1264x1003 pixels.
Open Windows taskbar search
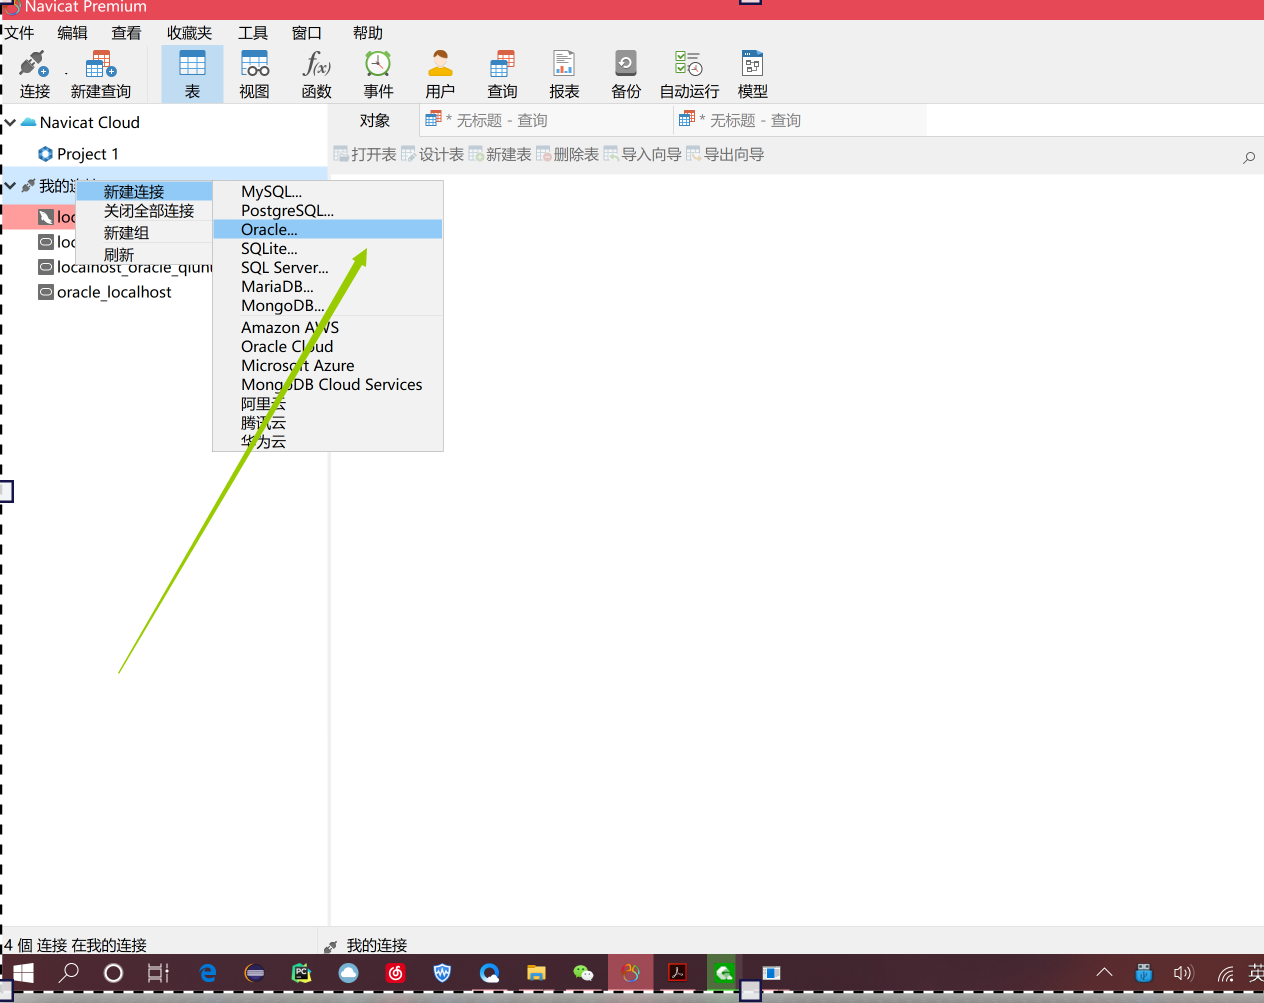[x=69, y=972]
